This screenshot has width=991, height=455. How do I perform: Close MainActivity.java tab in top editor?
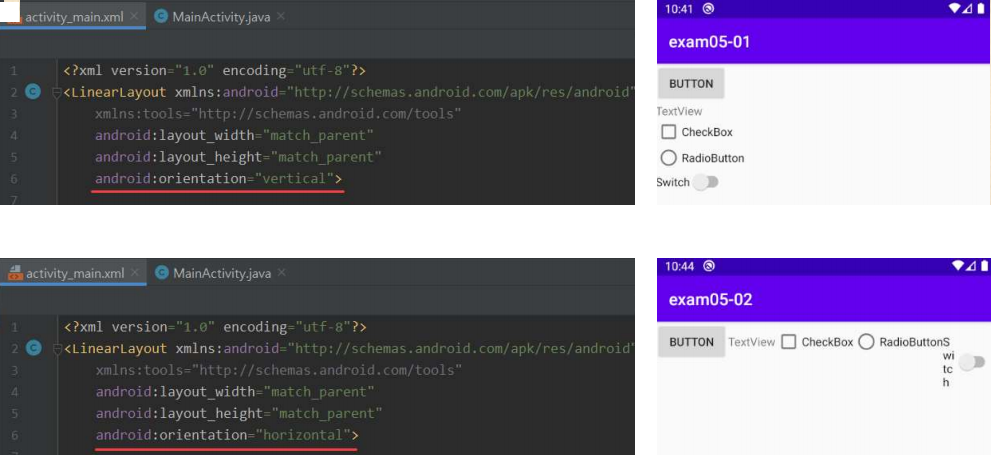(280, 16)
